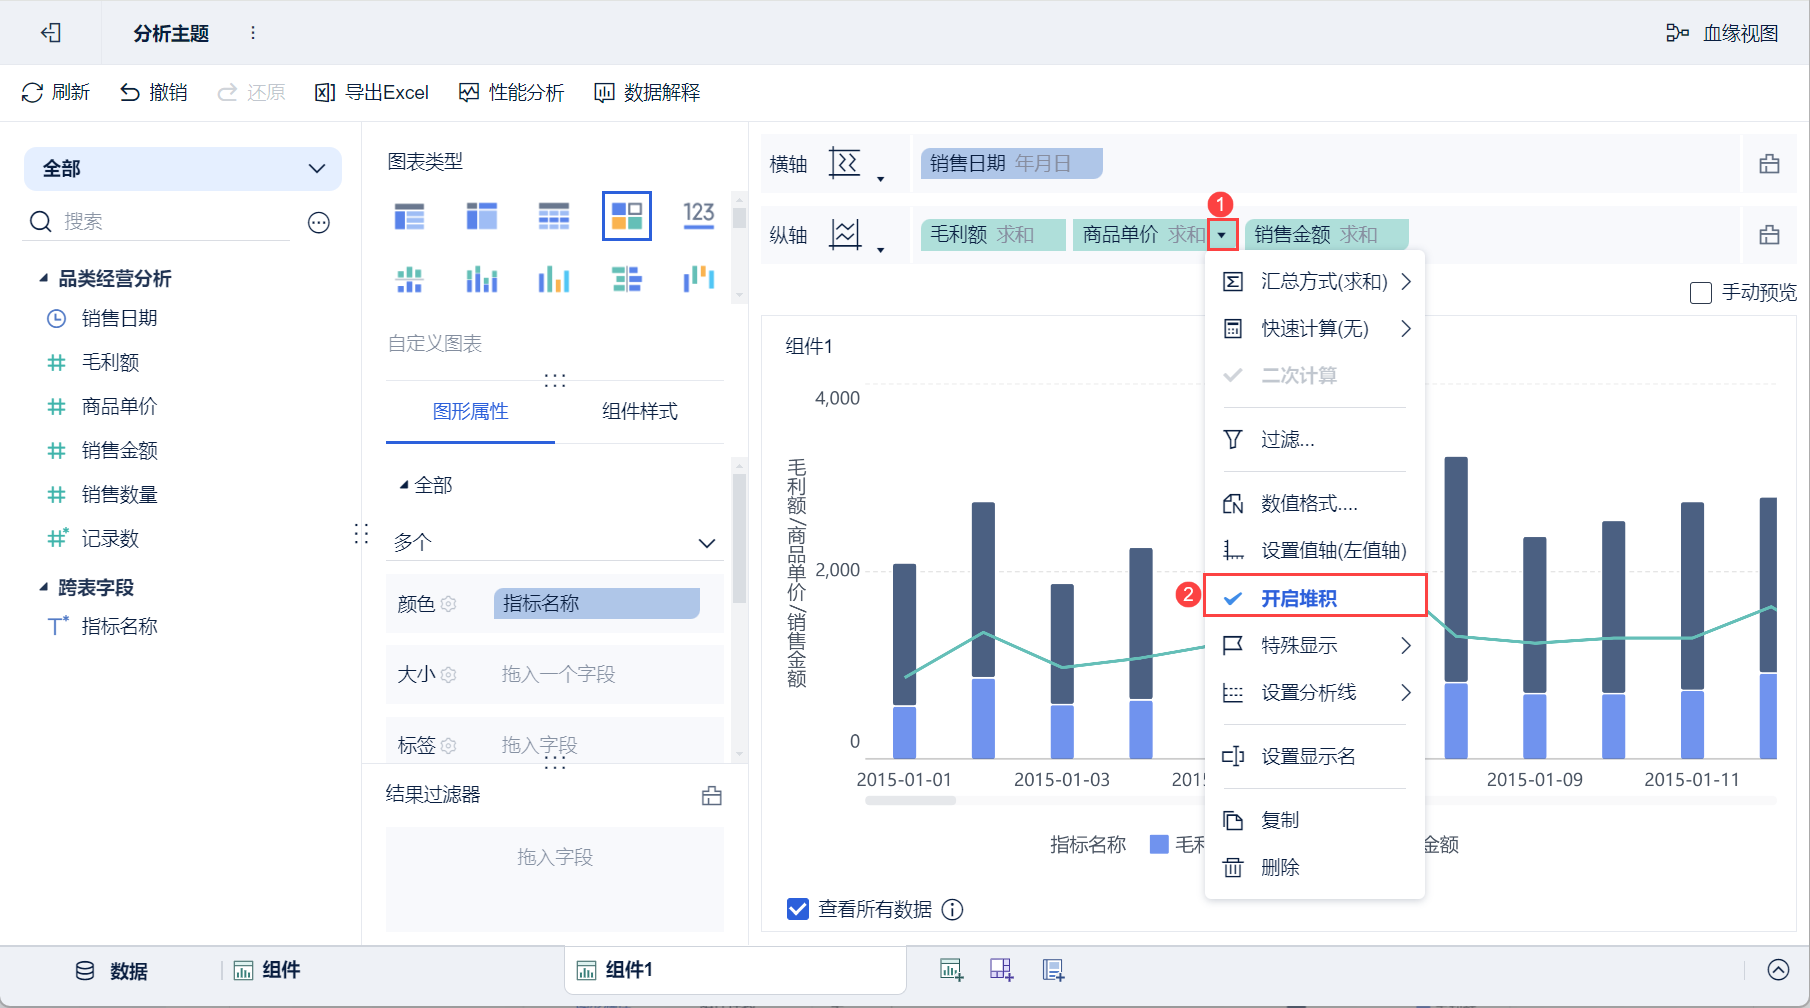Choose the waterfall chart type icon
Image resolution: width=1810 pixels, height=1008 pixels.
coord(699,279)
